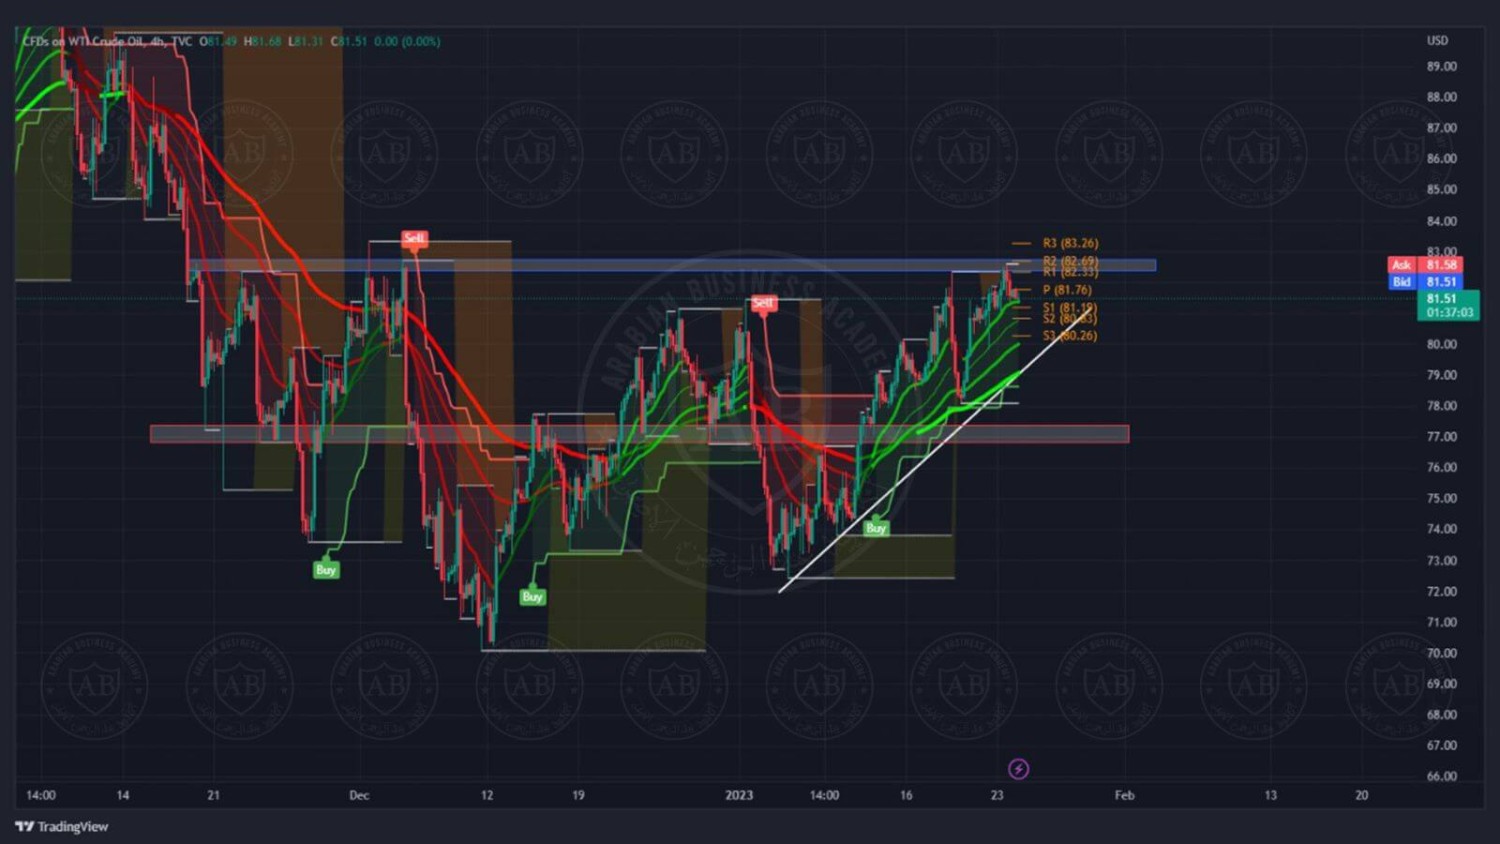Image resolution: width=1500 pixels, height=844 pixels.
Task: Click the 12 date label on the time axis
Action: pos(487,796)
